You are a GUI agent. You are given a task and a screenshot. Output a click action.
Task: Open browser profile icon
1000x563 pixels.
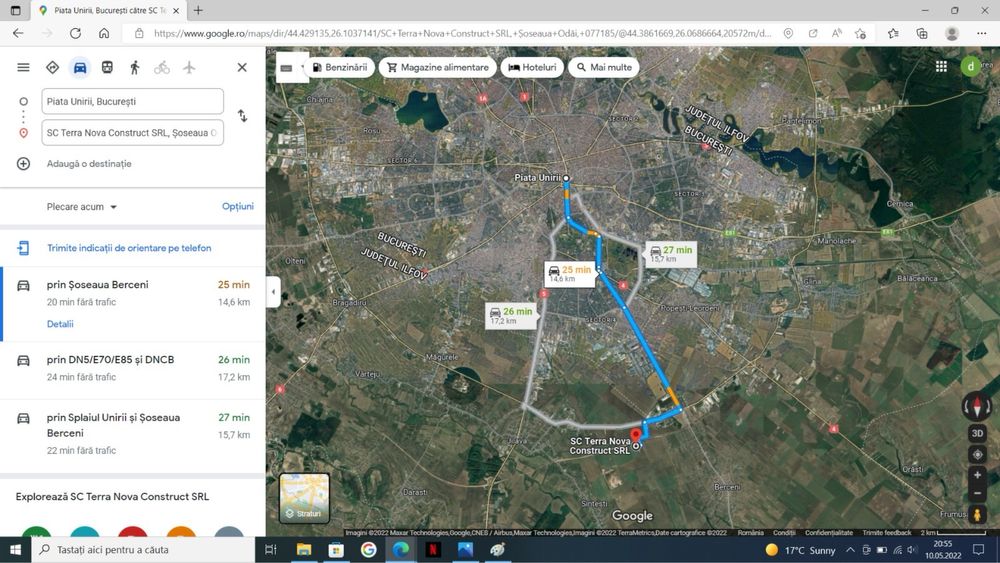[x=952, y=33]
